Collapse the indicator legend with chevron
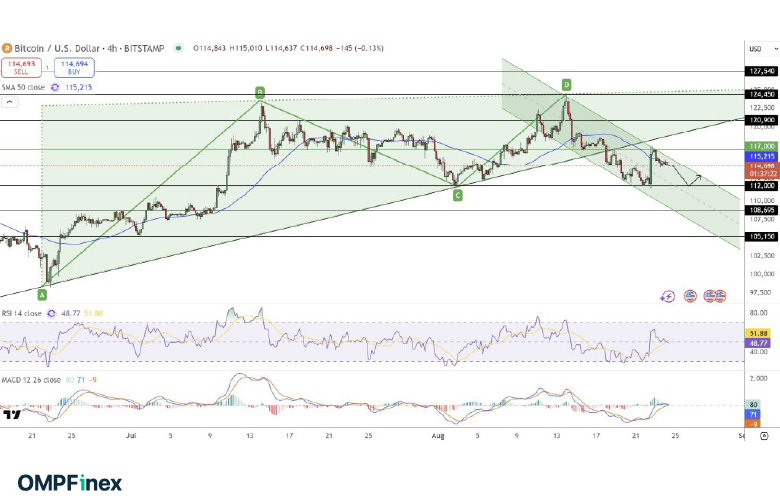This screenshot has height=503, width=780. point(7,101)
